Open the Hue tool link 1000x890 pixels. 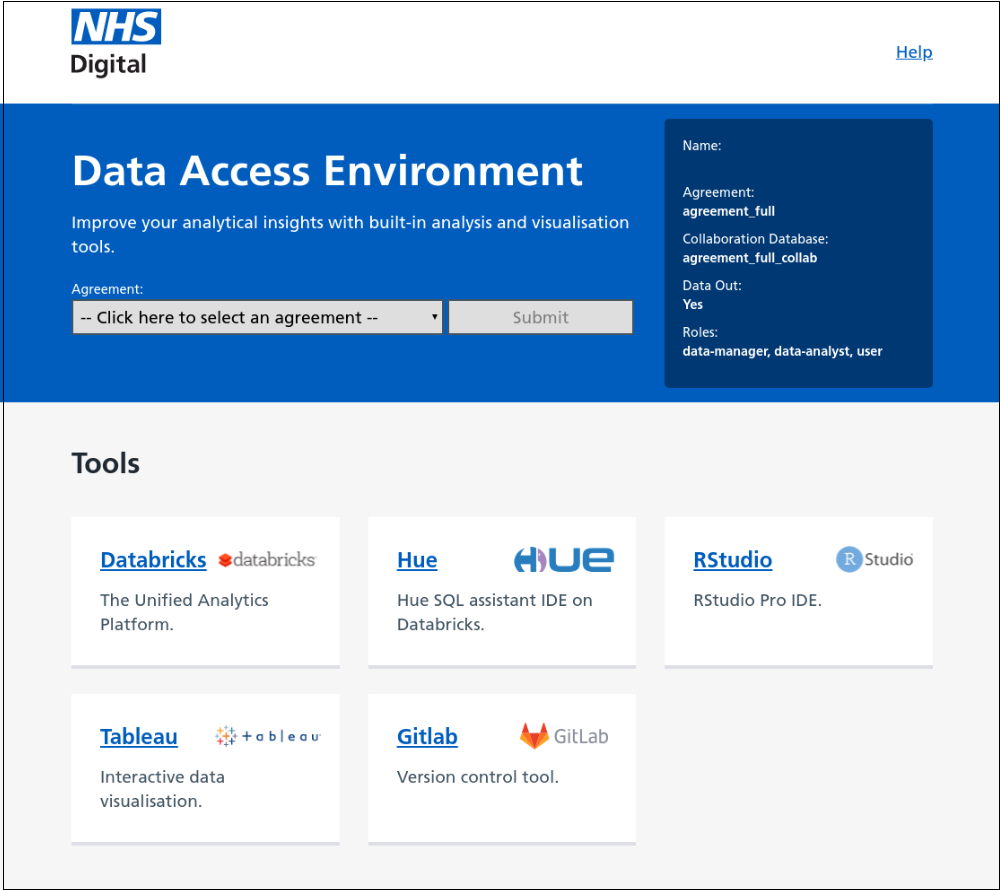coord(417,560)
